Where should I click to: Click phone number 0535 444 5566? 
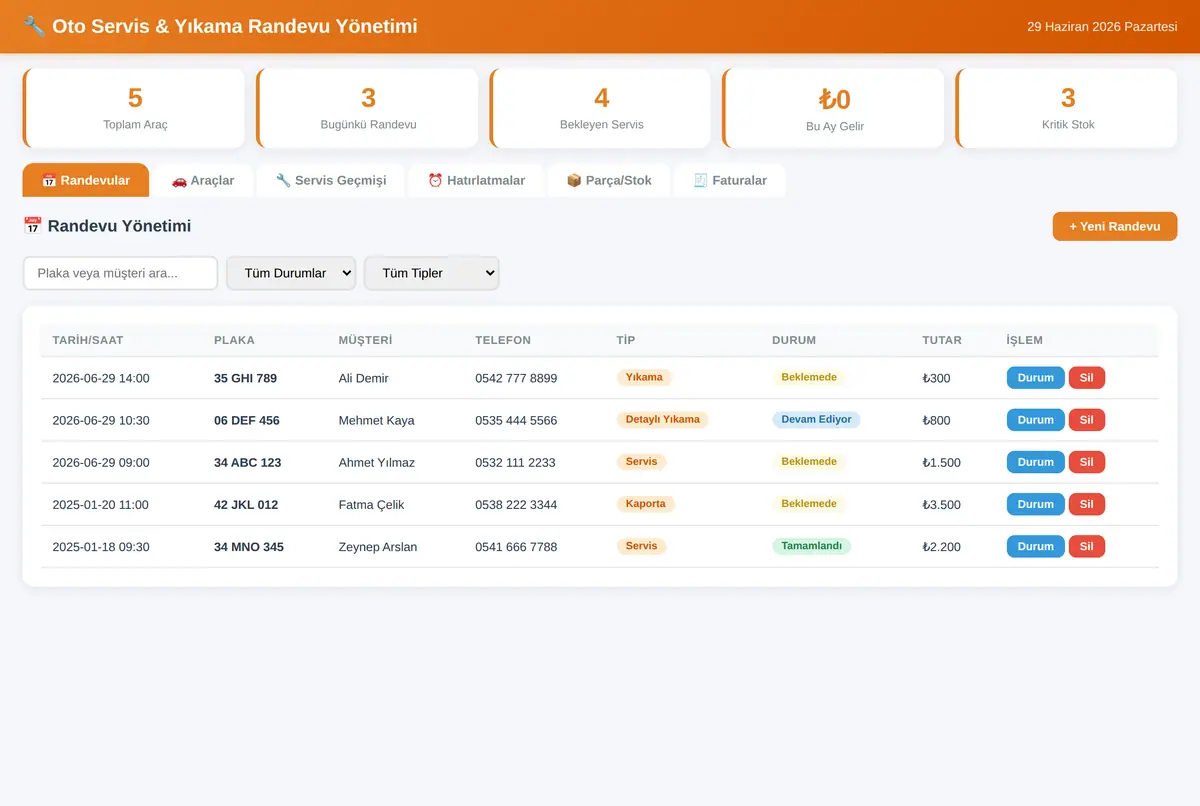pos(516,420)
